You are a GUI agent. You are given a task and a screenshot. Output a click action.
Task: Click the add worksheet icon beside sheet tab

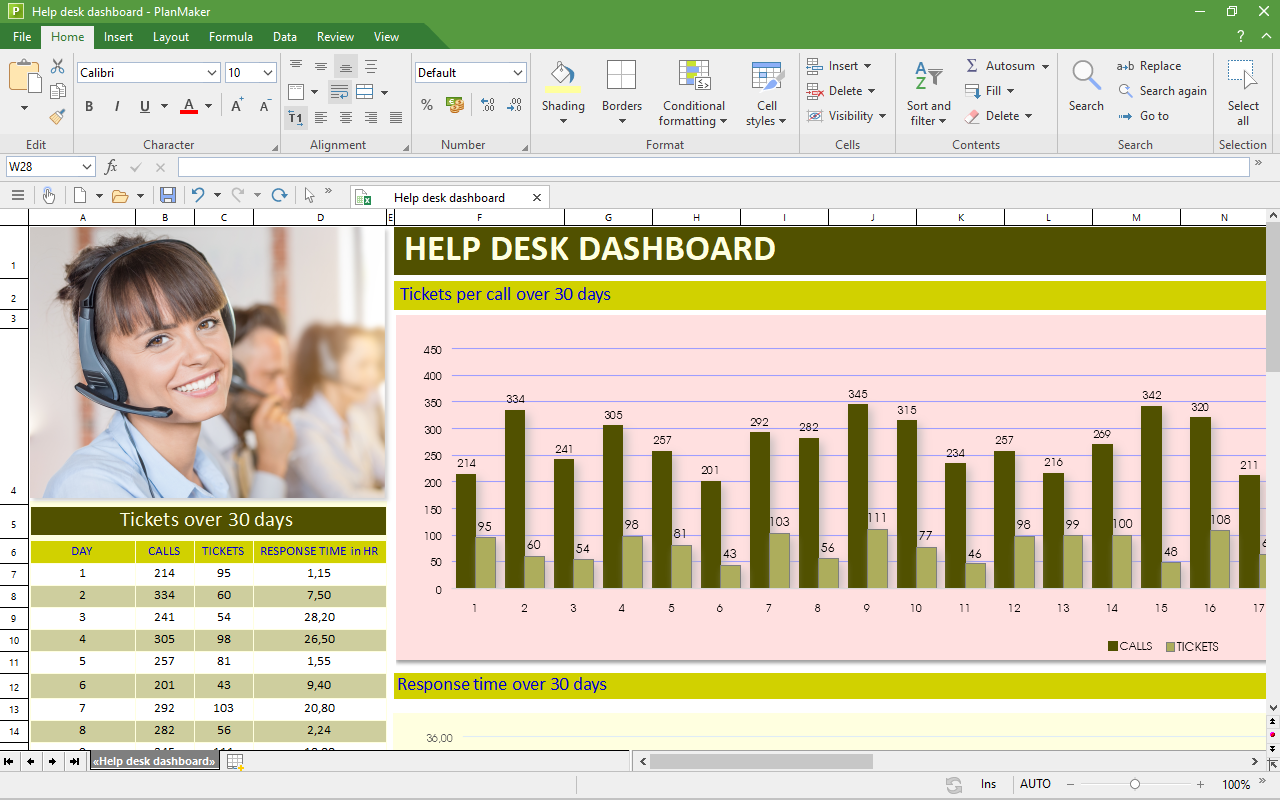[x=235, y=762]
